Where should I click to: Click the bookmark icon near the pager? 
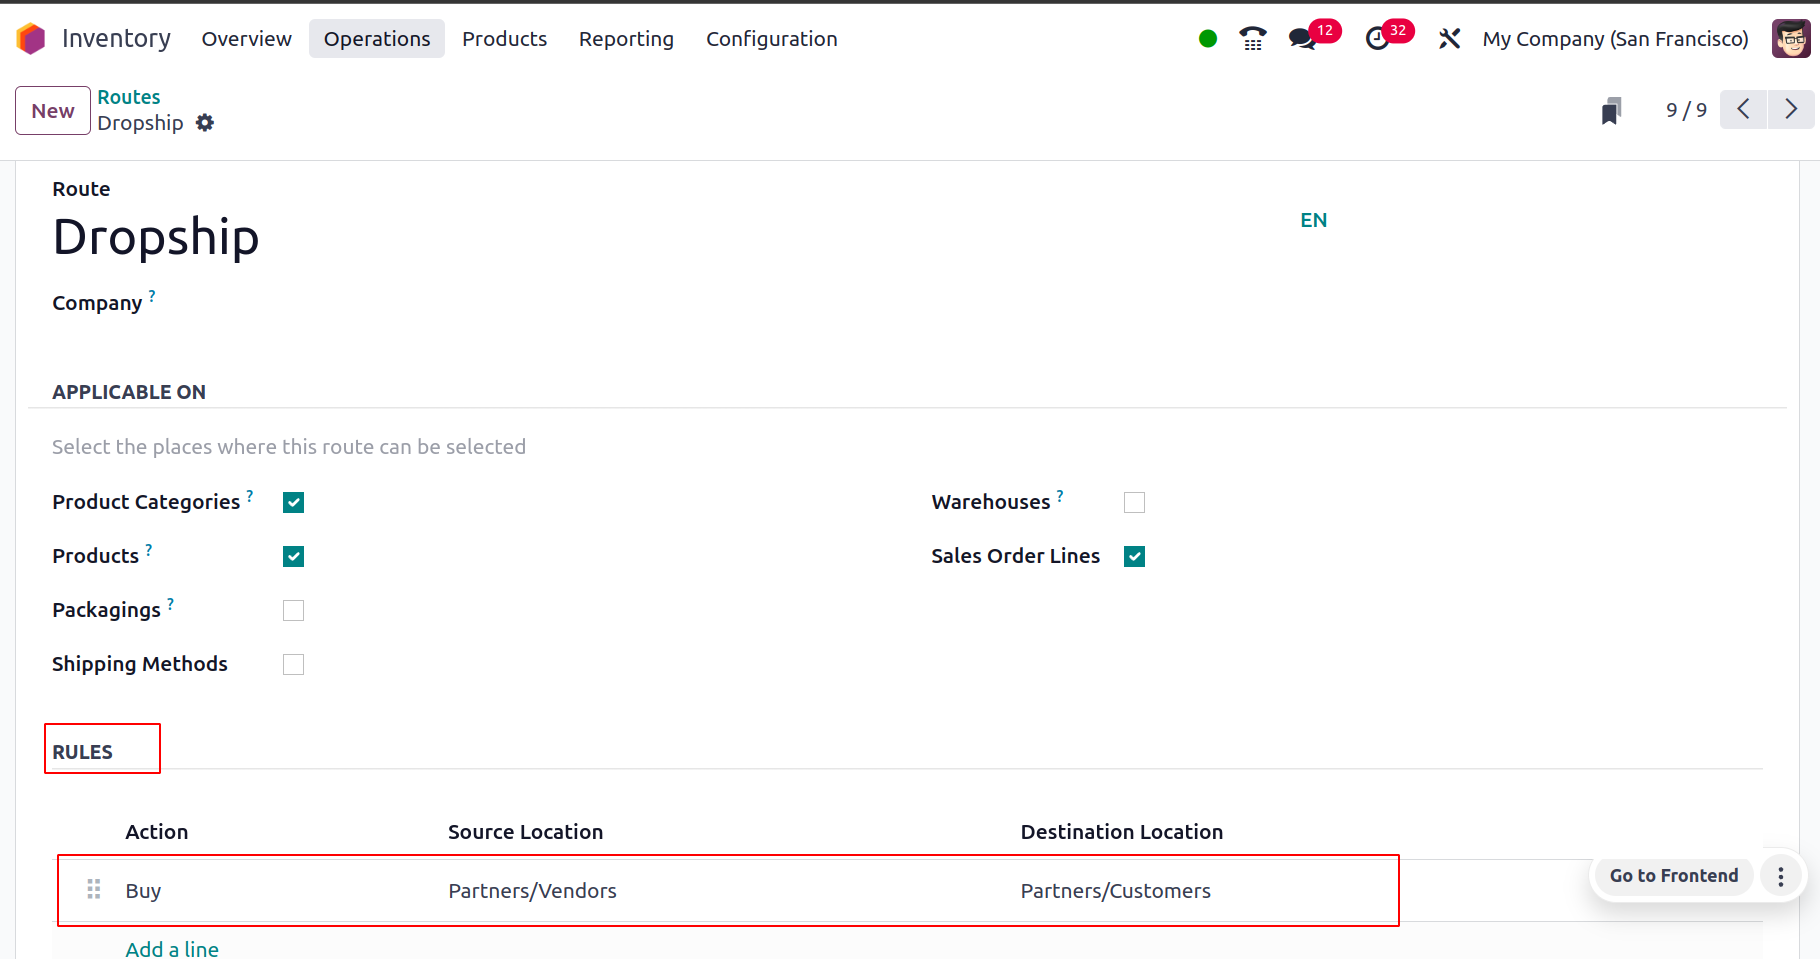[x=1611, y=110]
